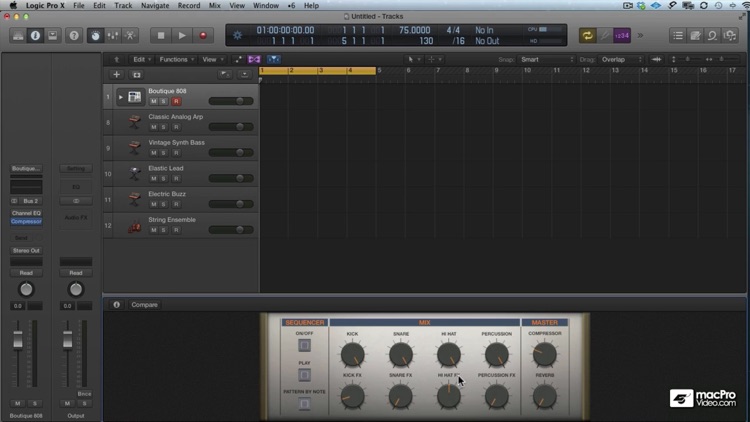Open the Record menu
Screen dimensions: 750x422
189,5
